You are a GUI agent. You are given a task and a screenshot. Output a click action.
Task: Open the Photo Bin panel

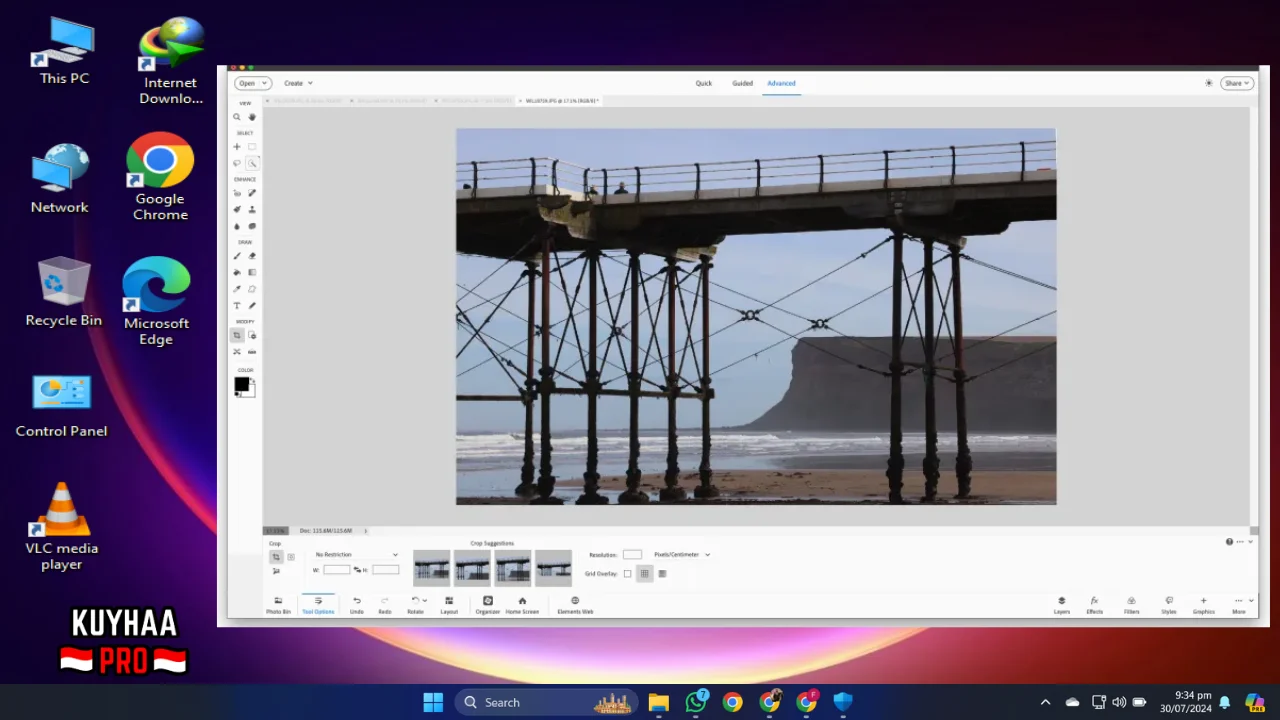pyautogui.click(x=278, y=605)
